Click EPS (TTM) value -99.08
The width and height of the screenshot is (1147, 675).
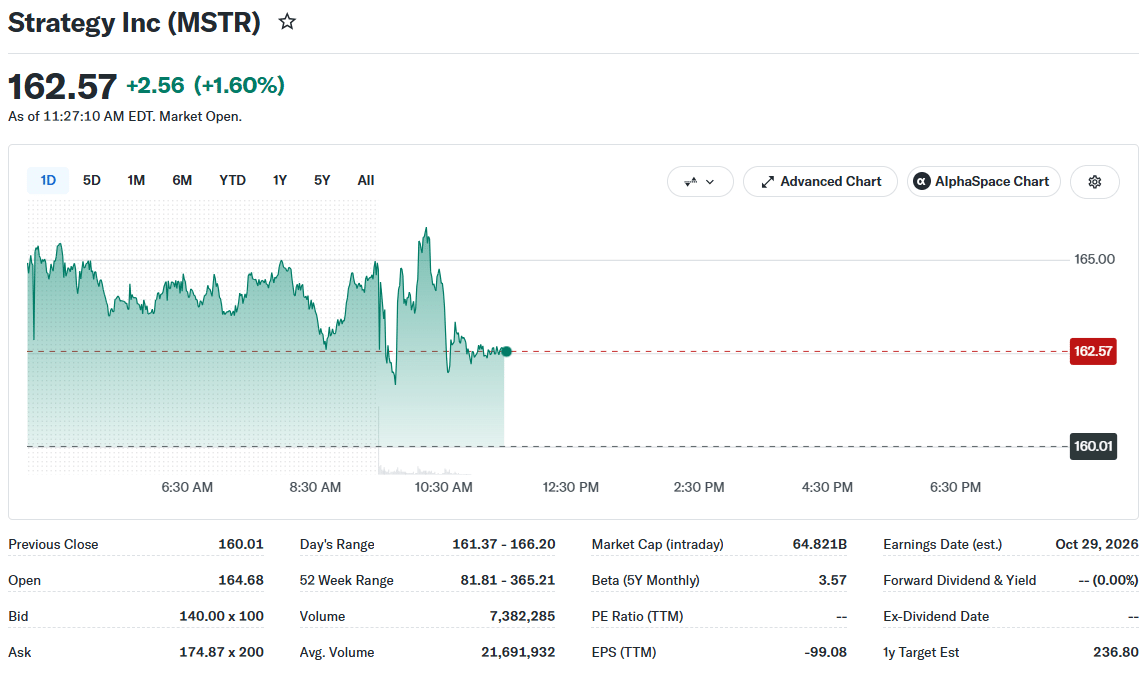click(825, 652)
